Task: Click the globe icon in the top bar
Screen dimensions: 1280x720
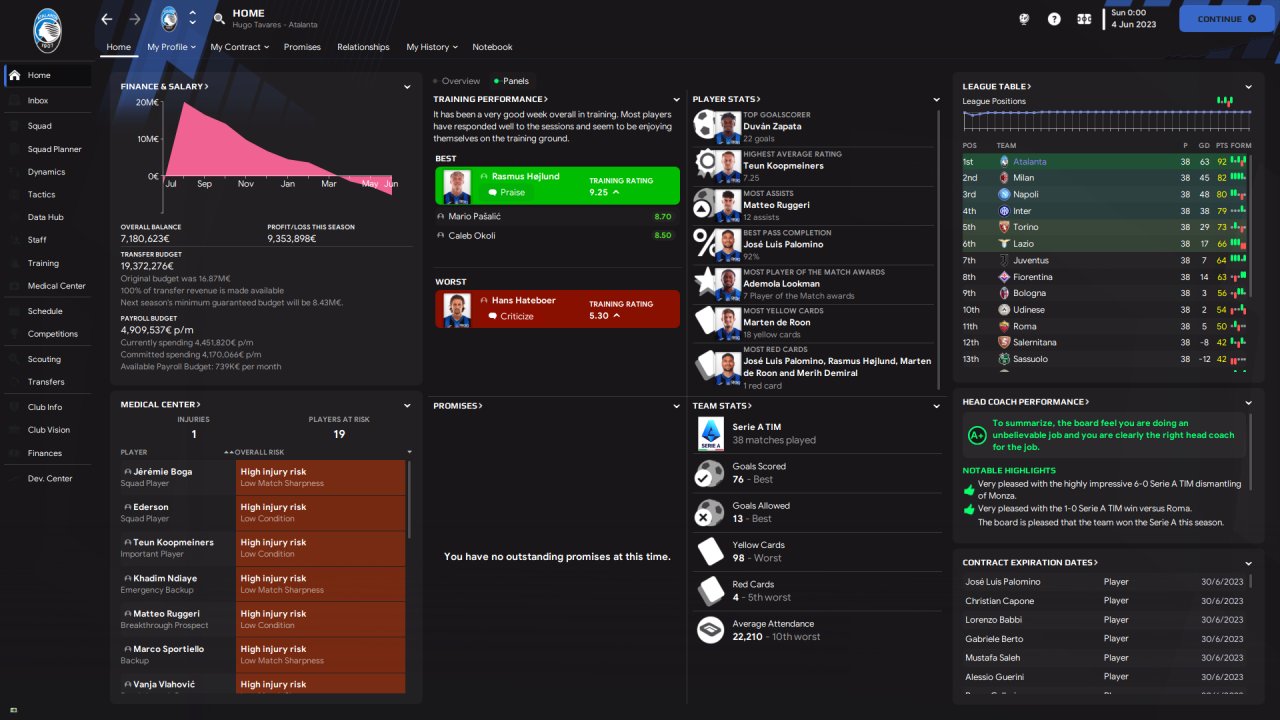Action: click(x=1025, y=19)
